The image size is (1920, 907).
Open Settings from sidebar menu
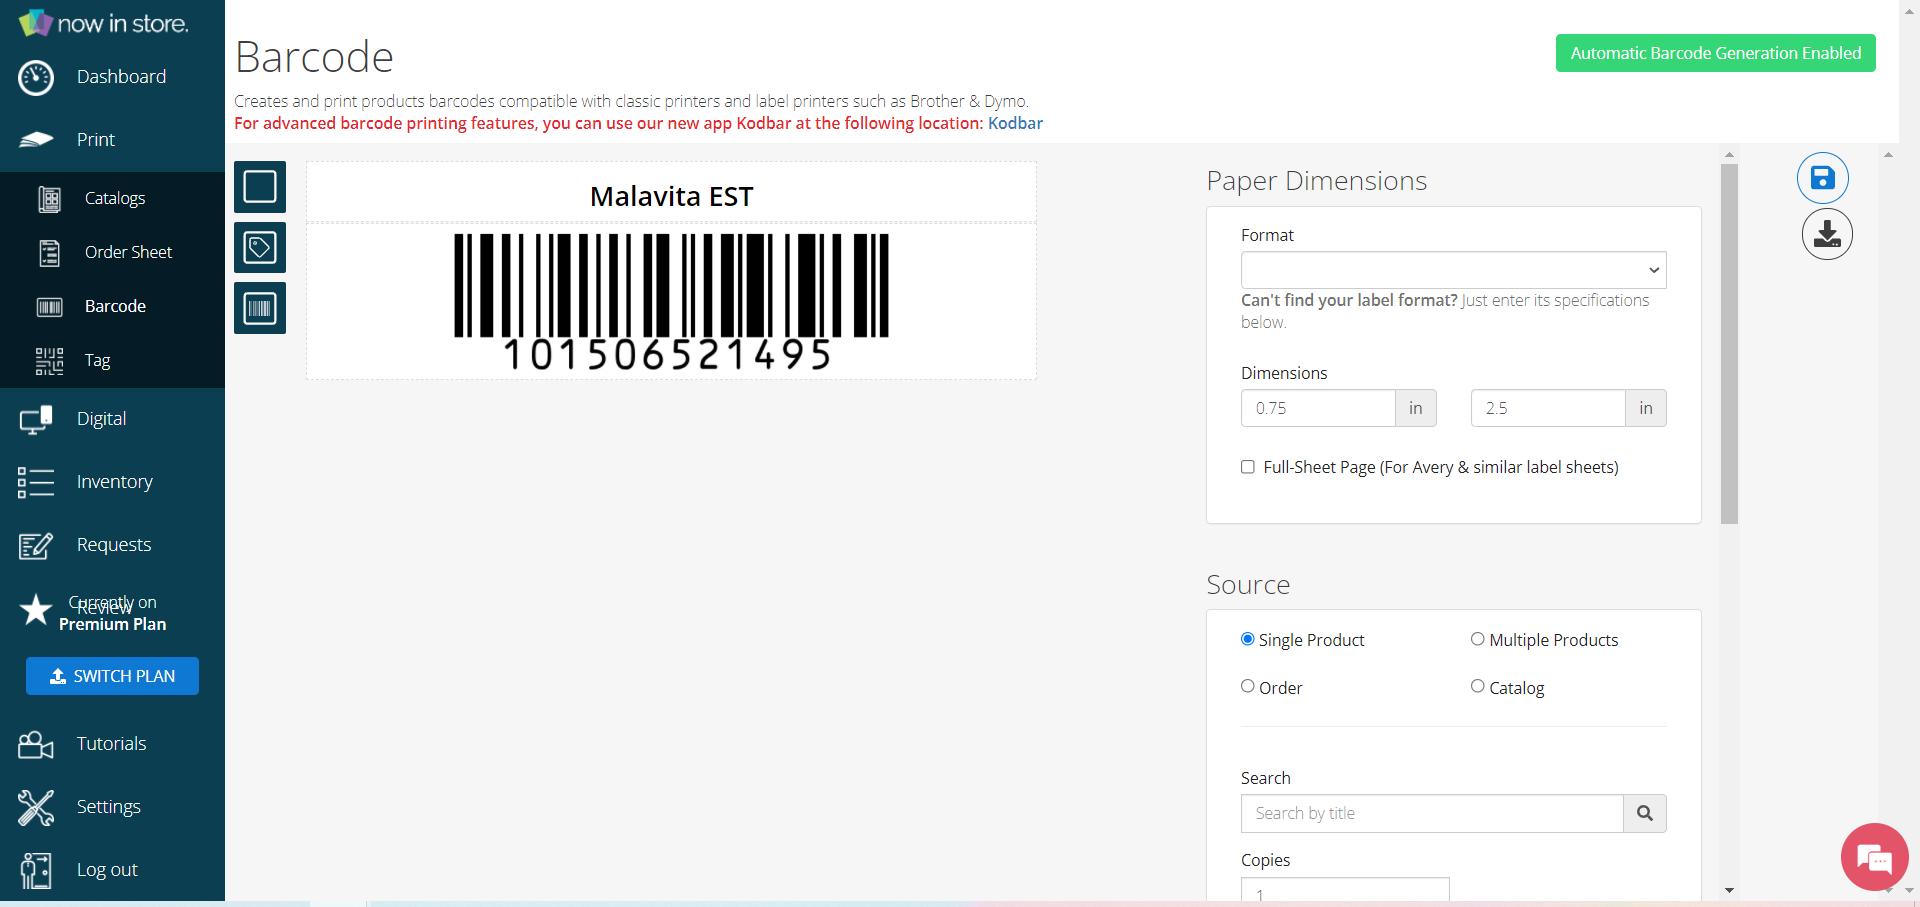click(x=109, y=807)
